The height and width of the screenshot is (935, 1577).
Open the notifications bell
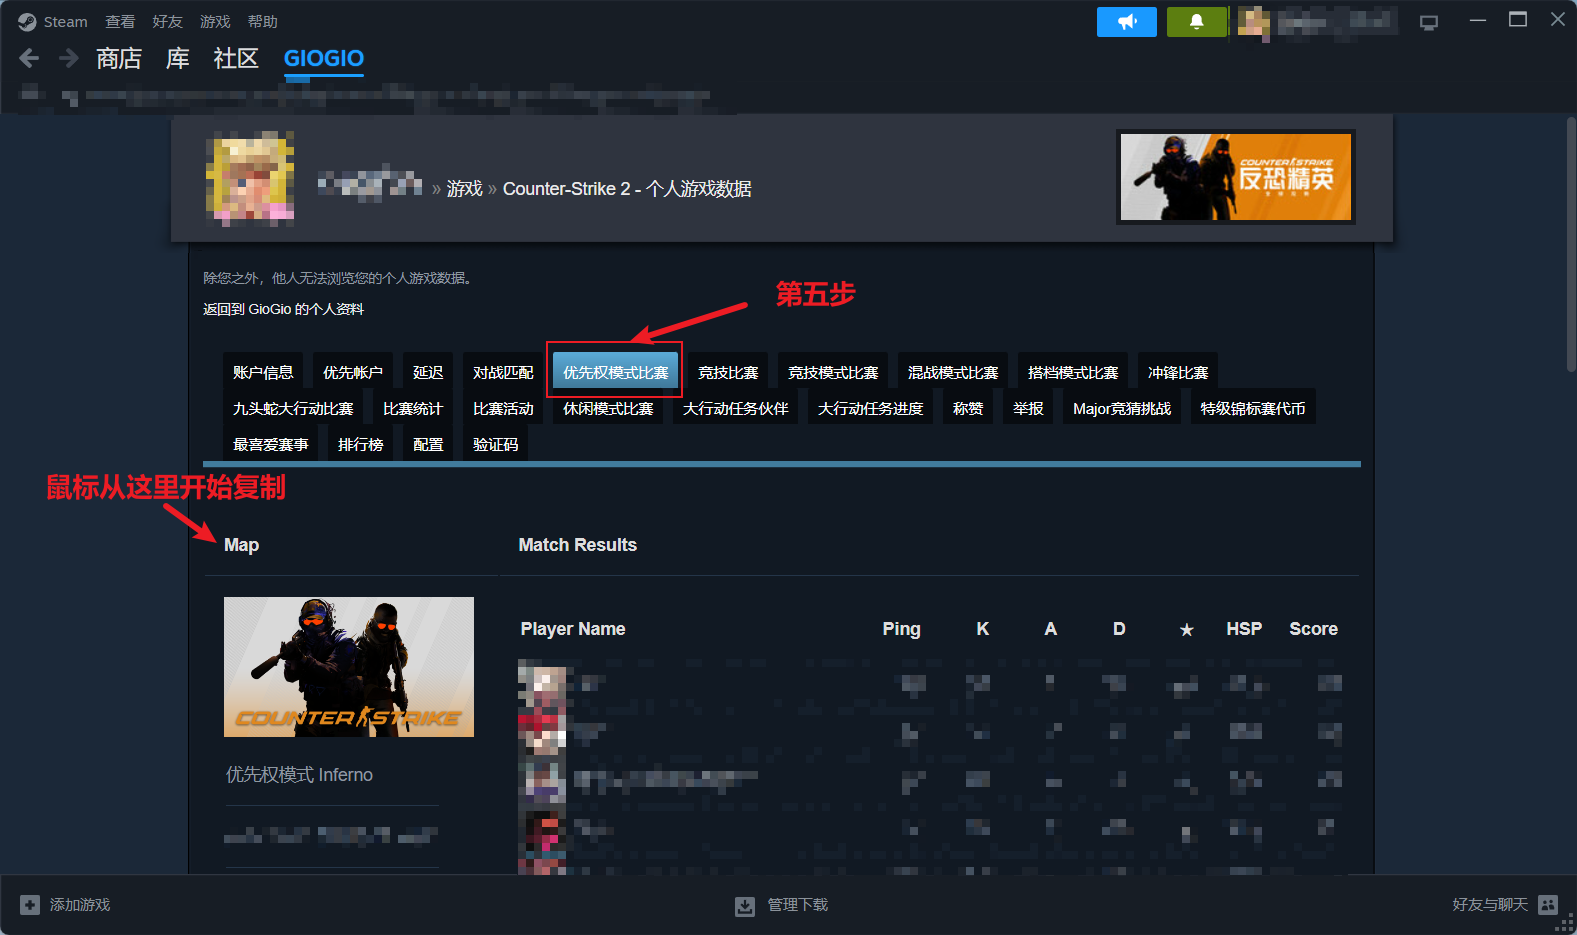pos(1196,22)
